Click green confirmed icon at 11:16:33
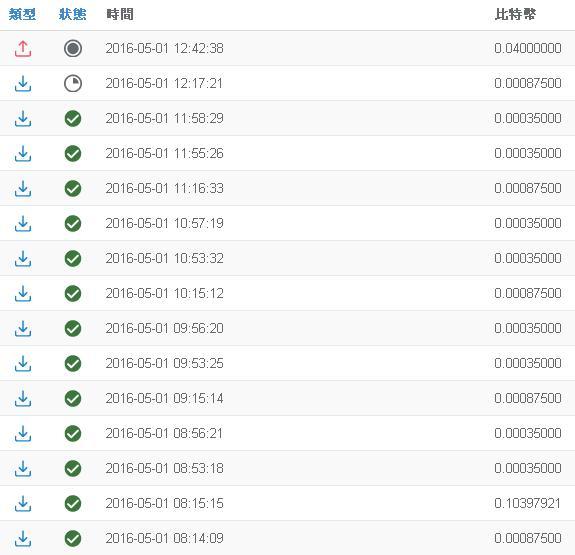575x555 pixels. click(73, 189)
